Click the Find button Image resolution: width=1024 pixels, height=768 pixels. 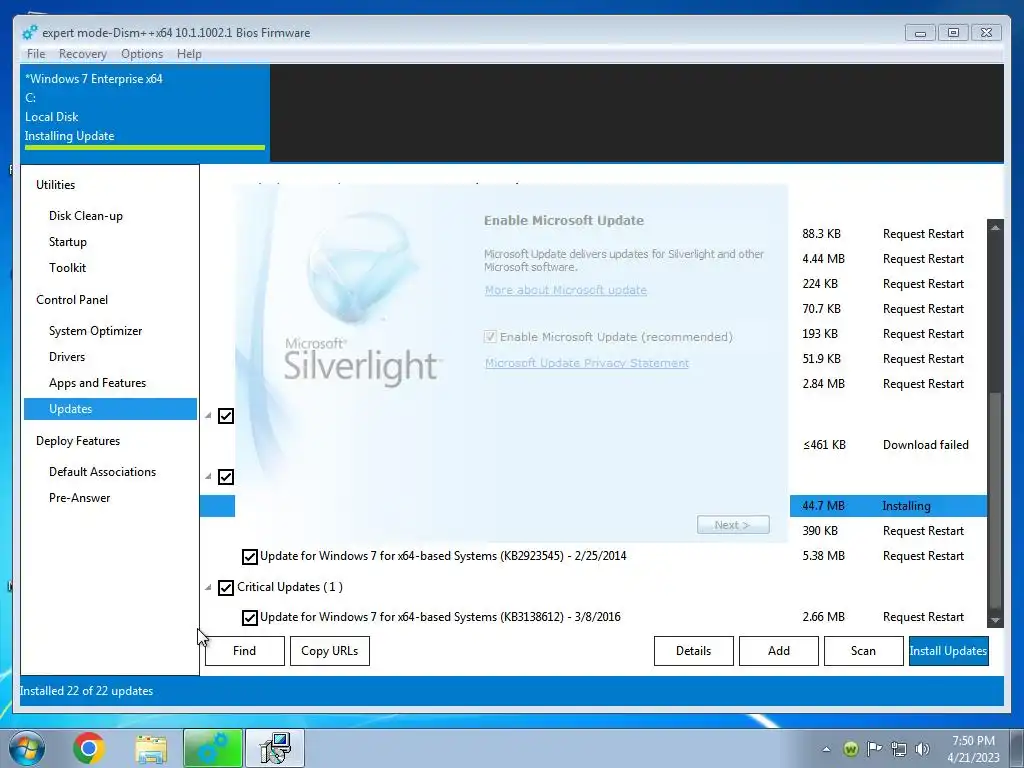245,651
